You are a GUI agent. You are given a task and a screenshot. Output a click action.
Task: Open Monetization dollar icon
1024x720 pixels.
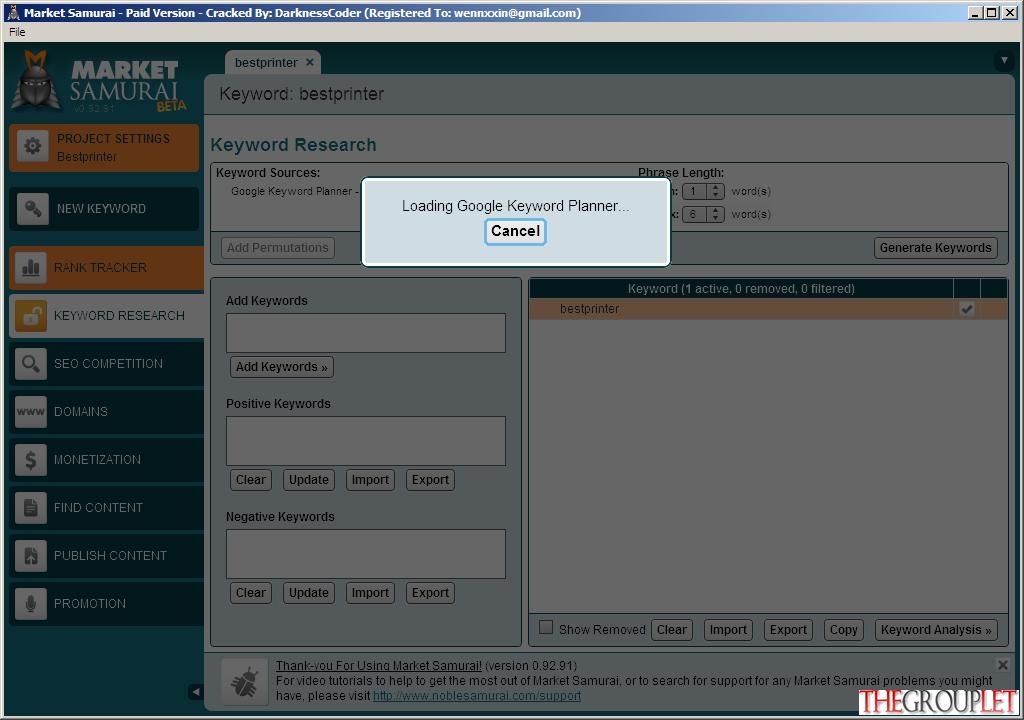coord(30,460)
